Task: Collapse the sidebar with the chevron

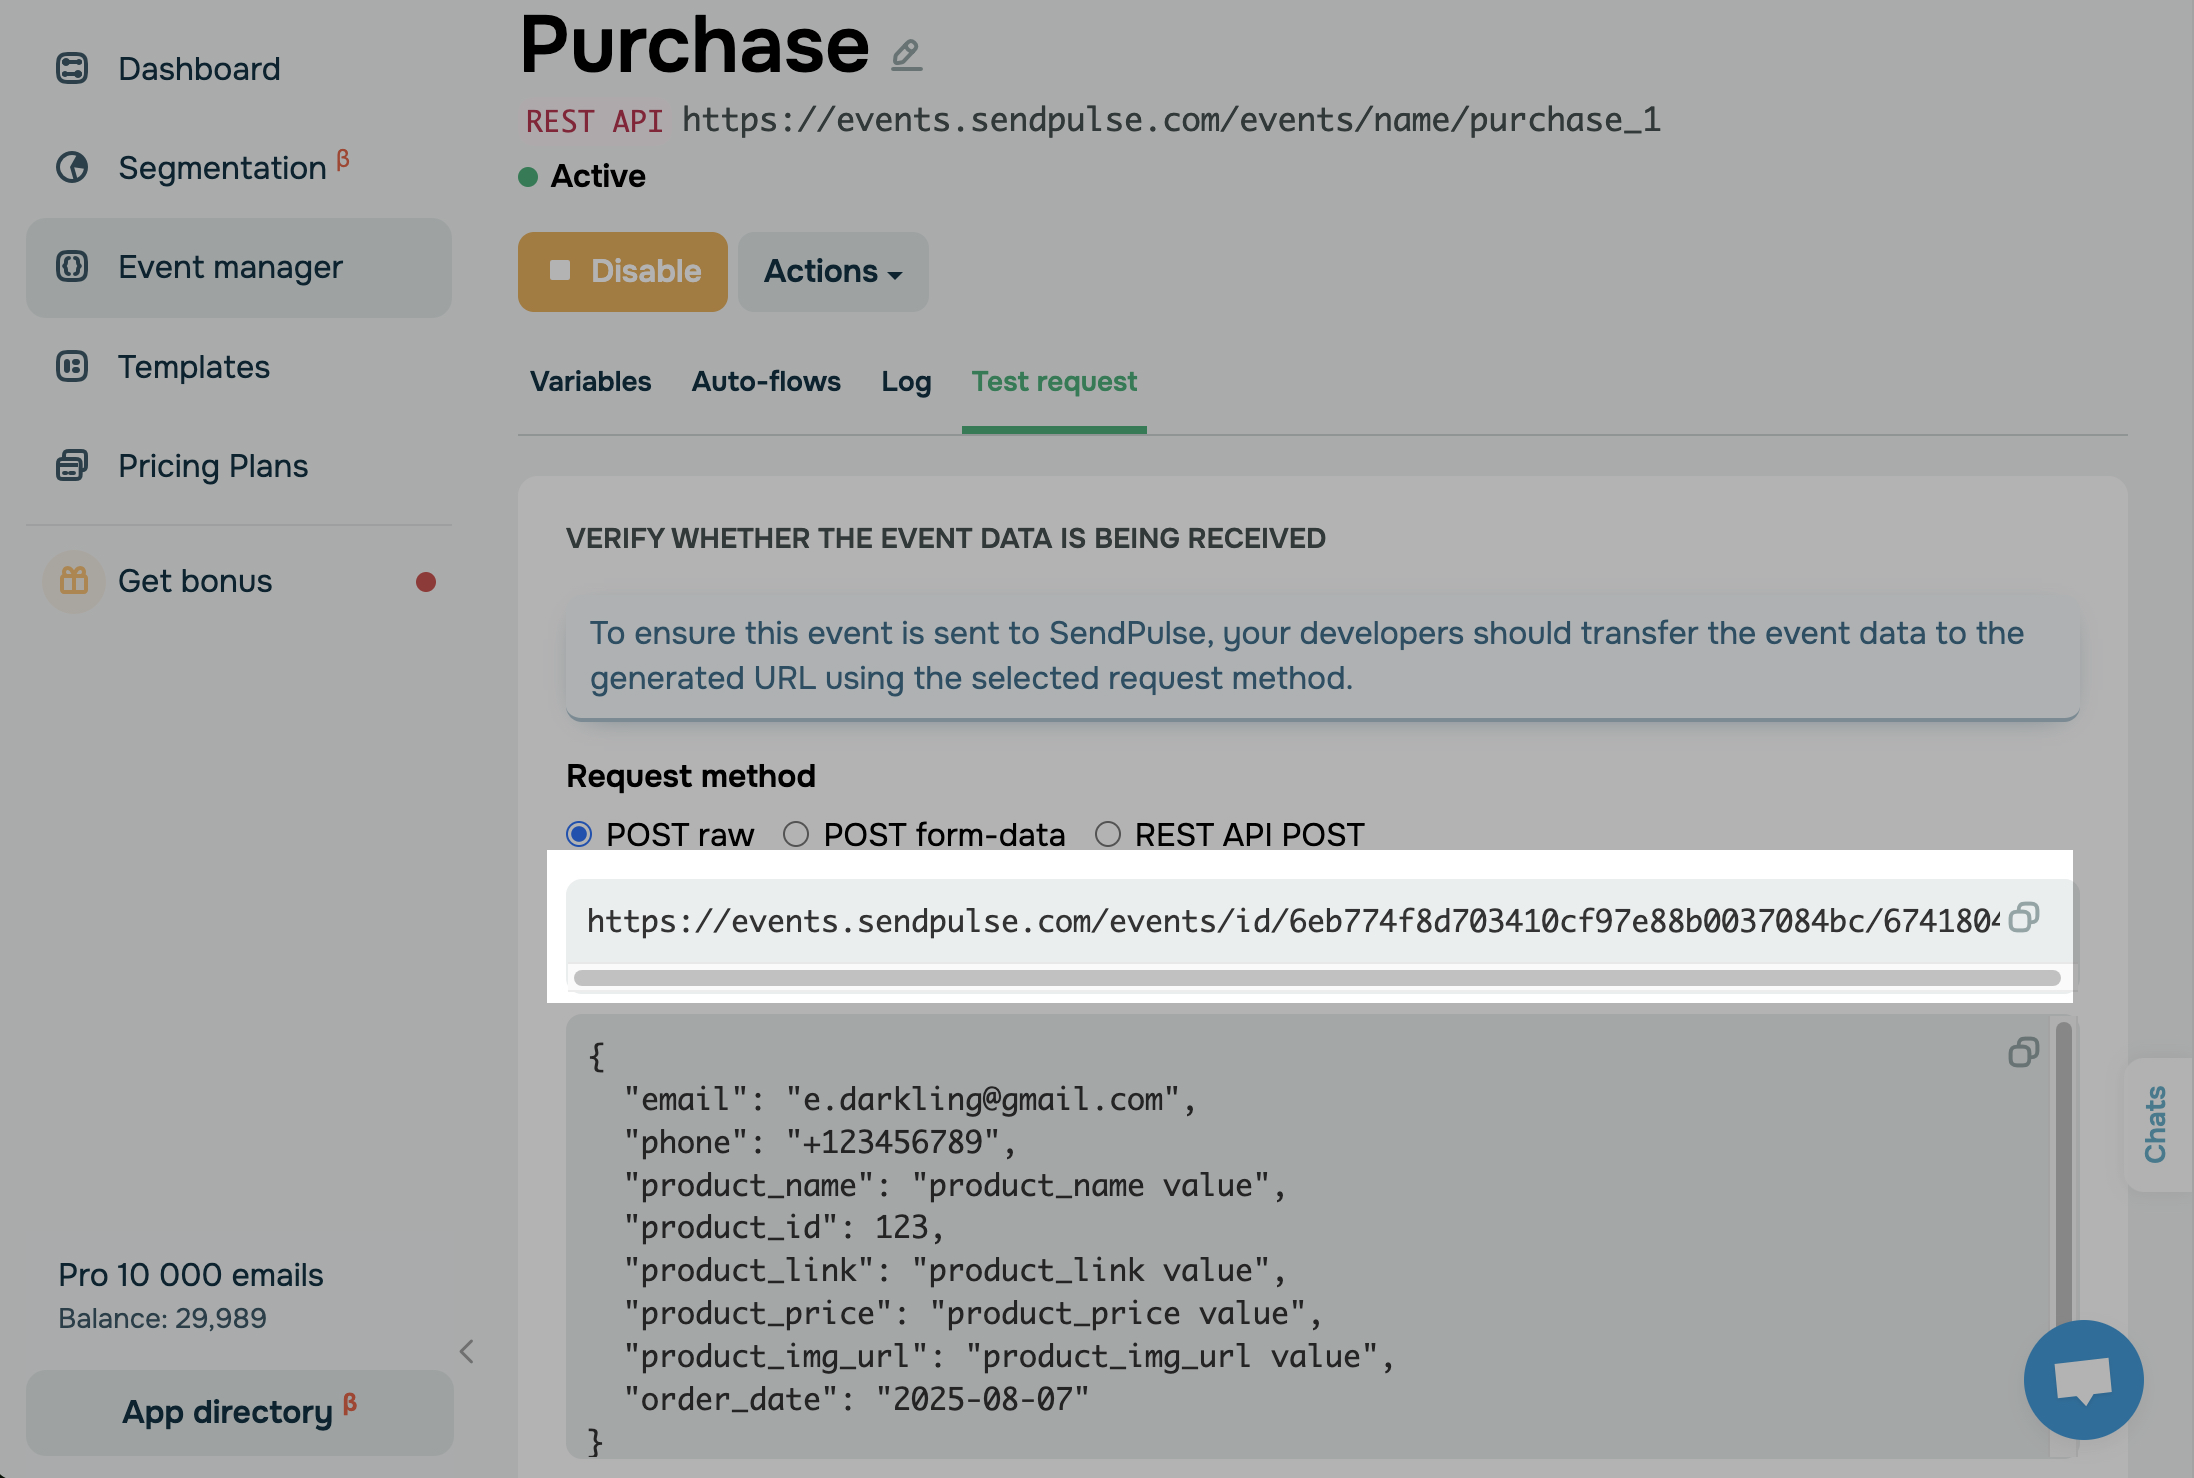Action: pyautogui.click(x=466, y=1351)
